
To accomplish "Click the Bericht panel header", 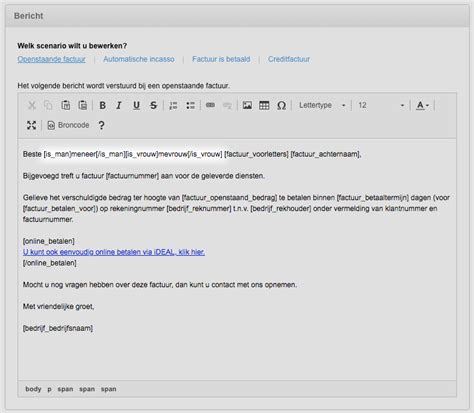I will click(237, 16).
